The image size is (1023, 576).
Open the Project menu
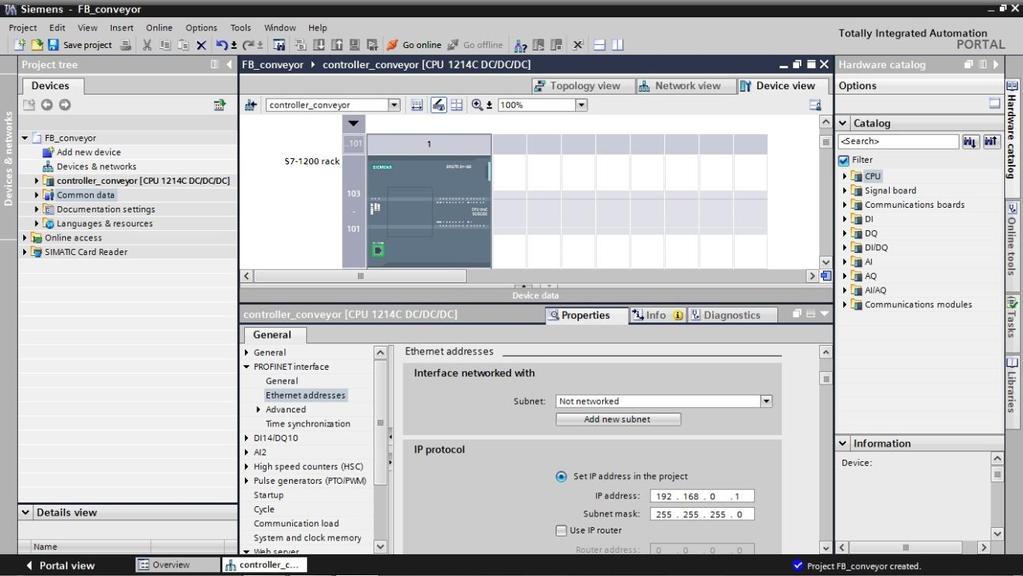coord(22,27)
